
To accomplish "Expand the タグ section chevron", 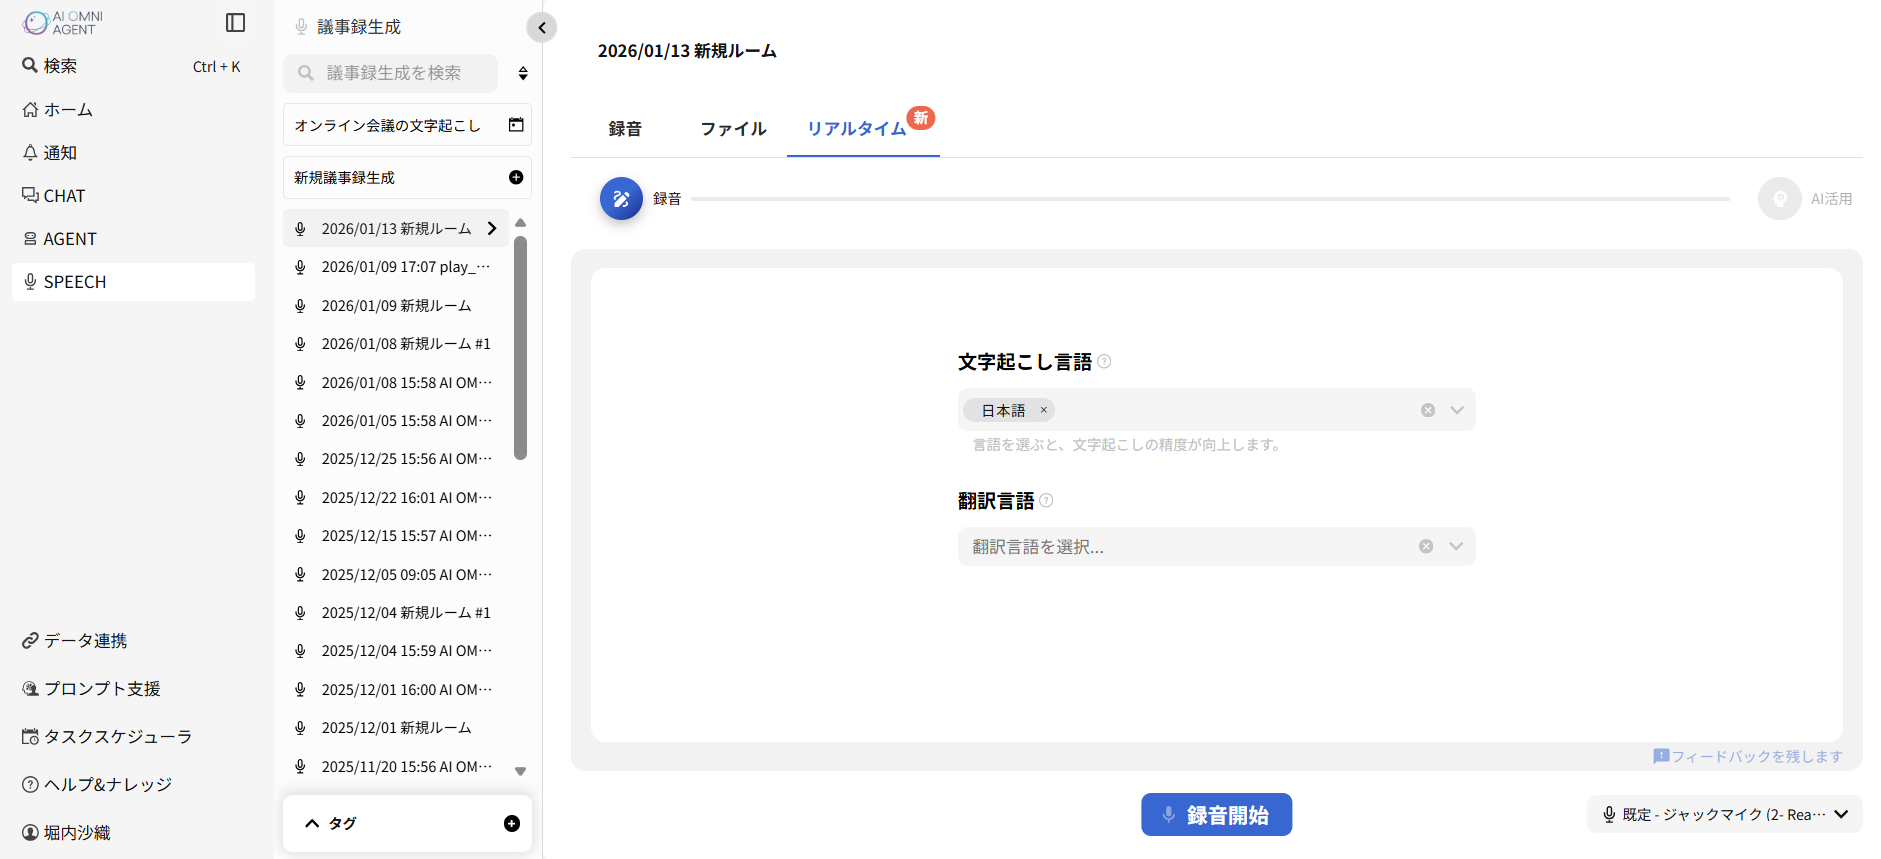I will point(312,823).
